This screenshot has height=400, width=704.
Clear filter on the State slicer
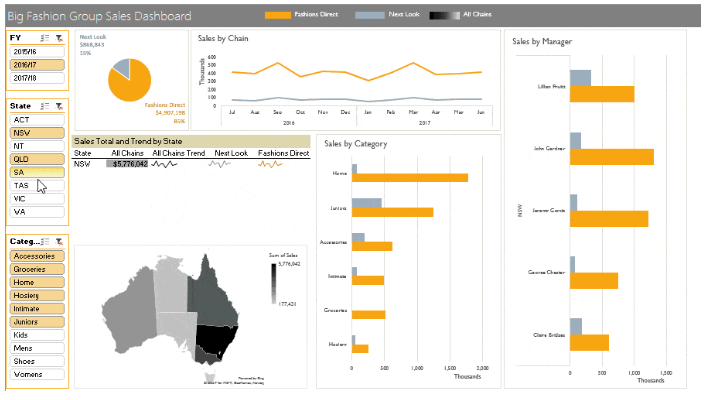coord(59,106)
